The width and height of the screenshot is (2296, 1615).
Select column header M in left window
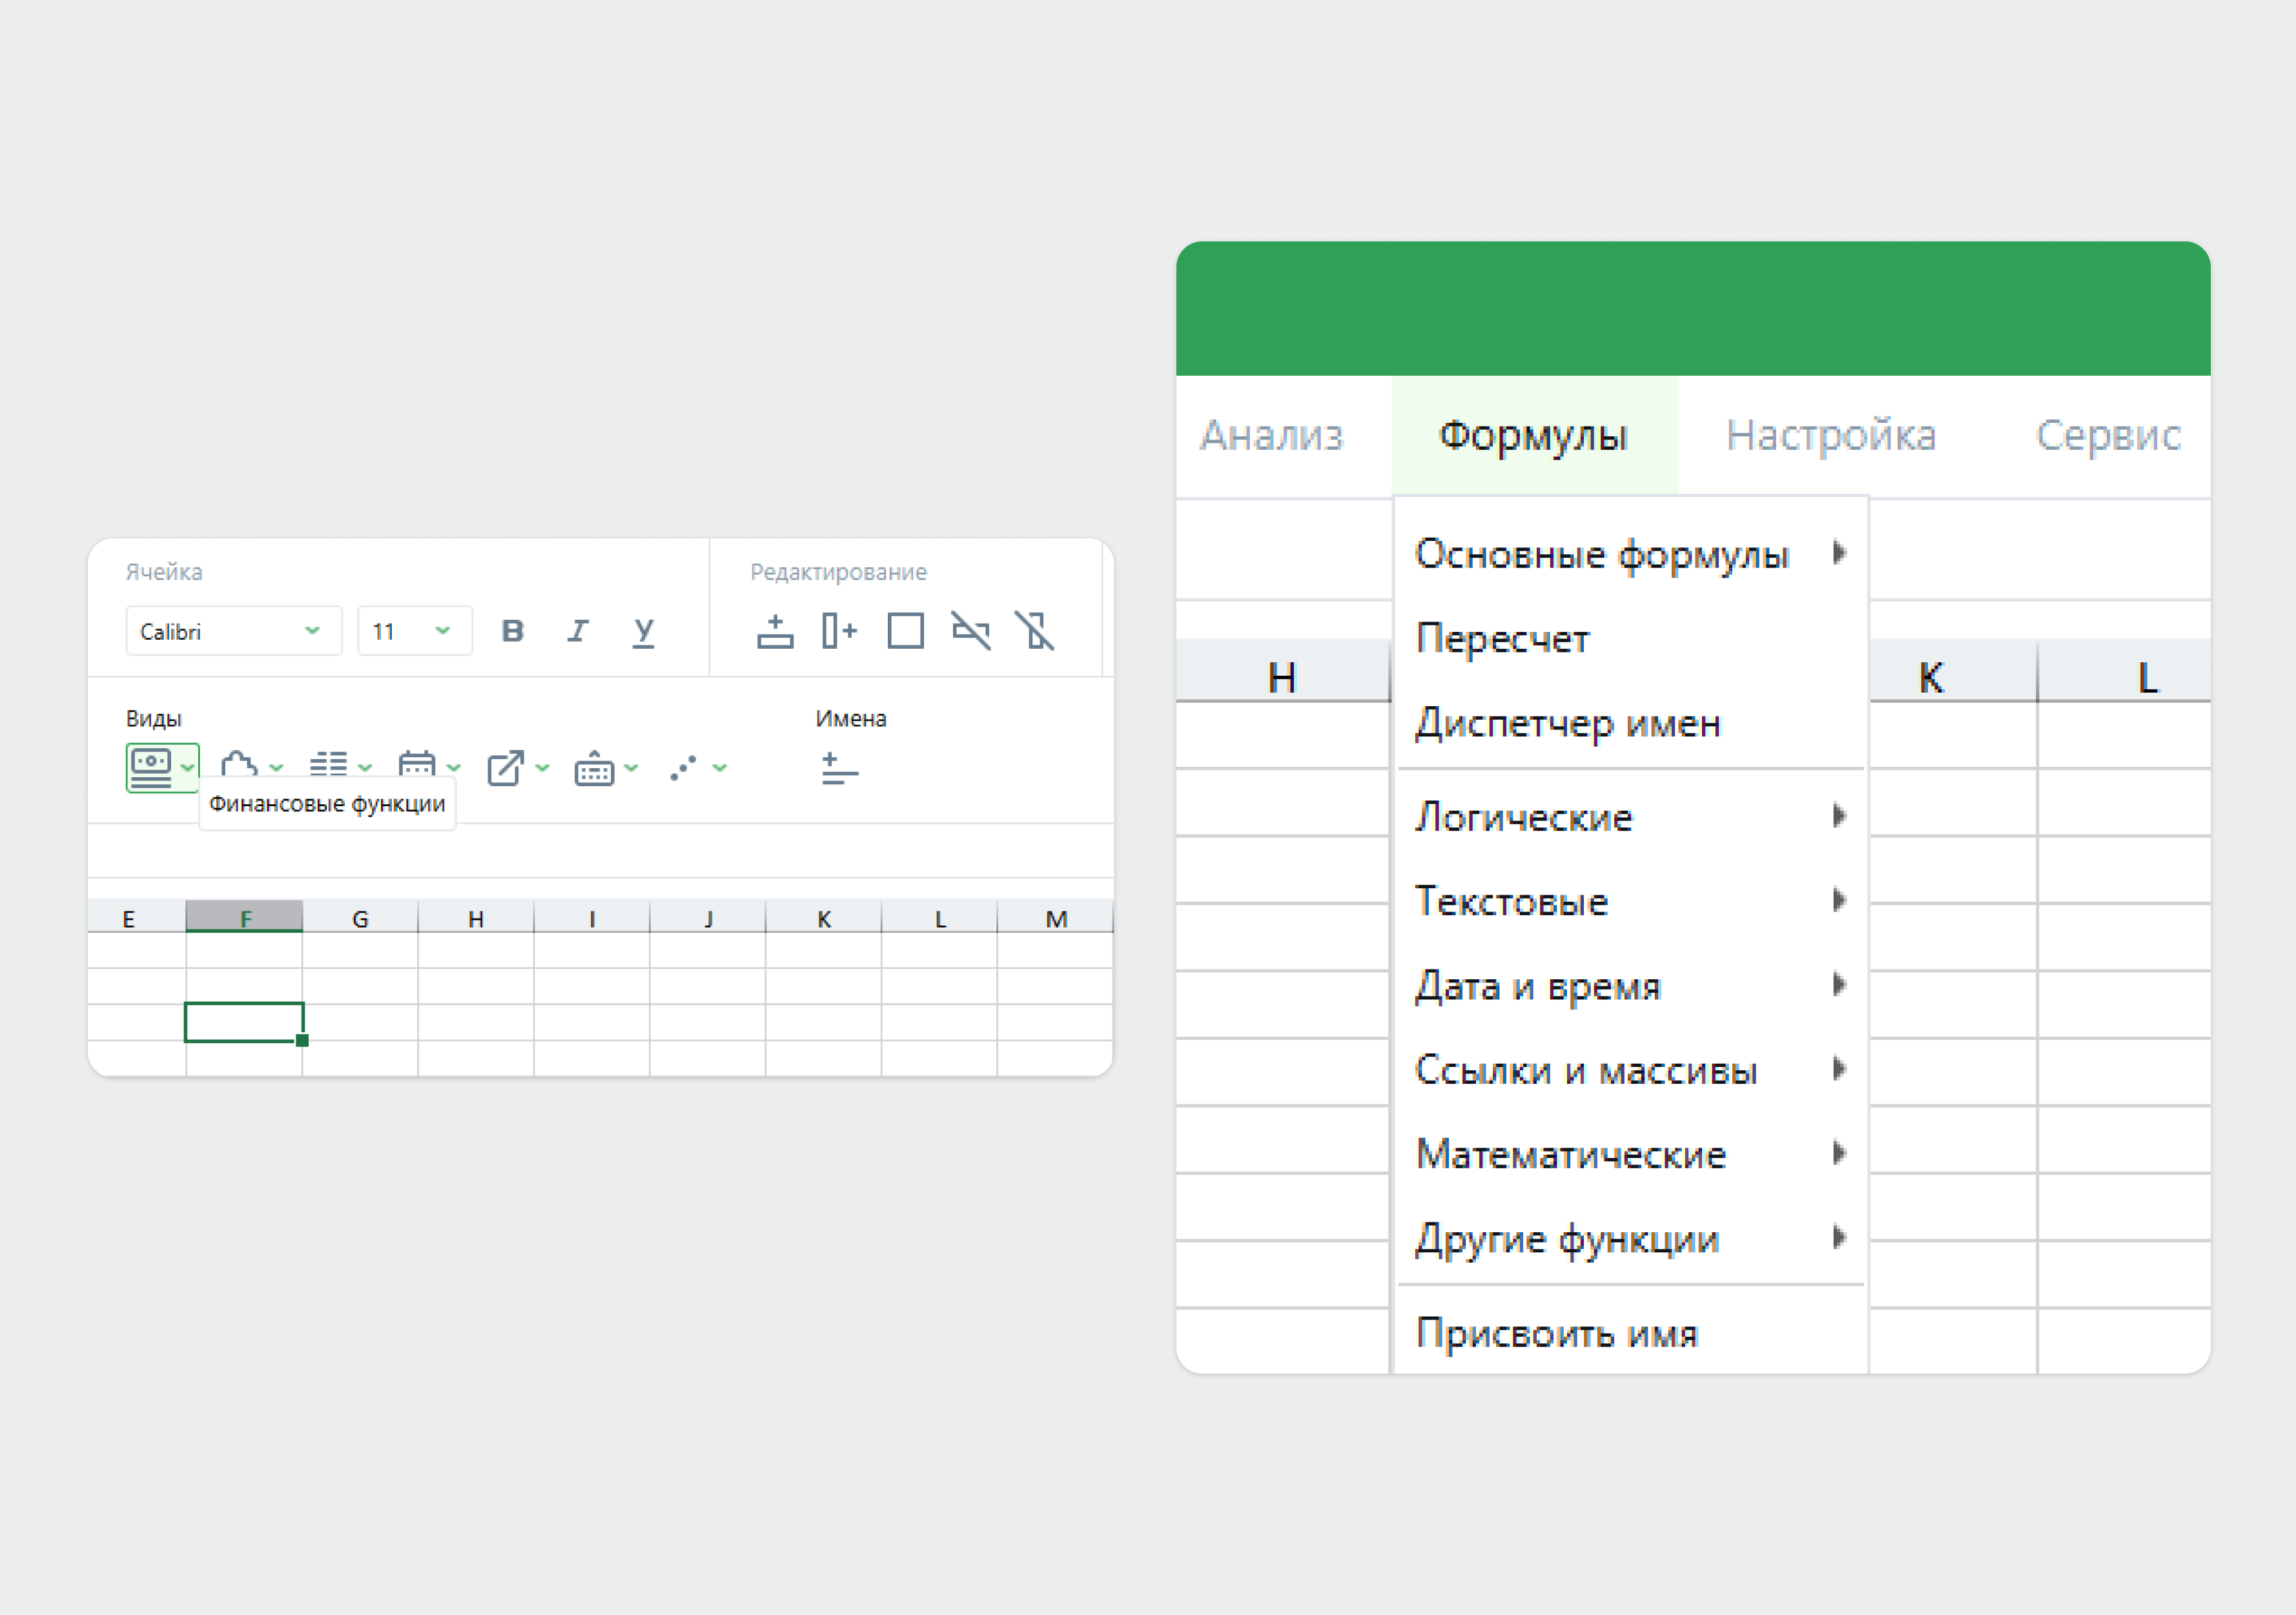(x=1056, y=918)
